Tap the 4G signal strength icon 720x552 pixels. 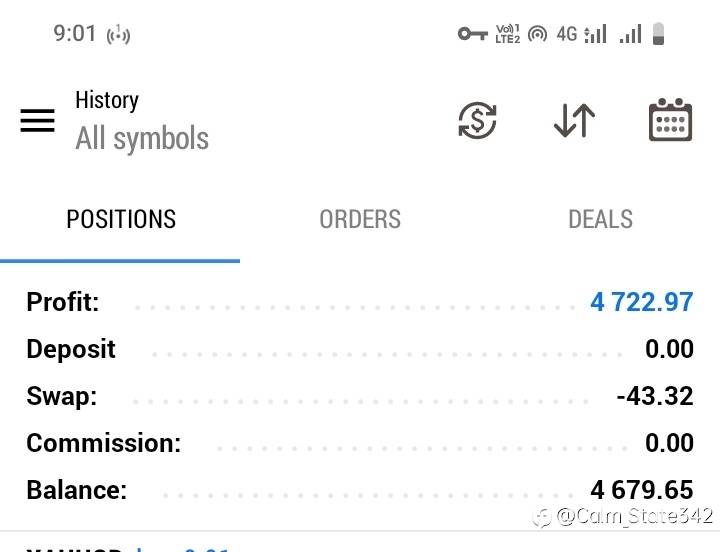(x=582, y=34)
